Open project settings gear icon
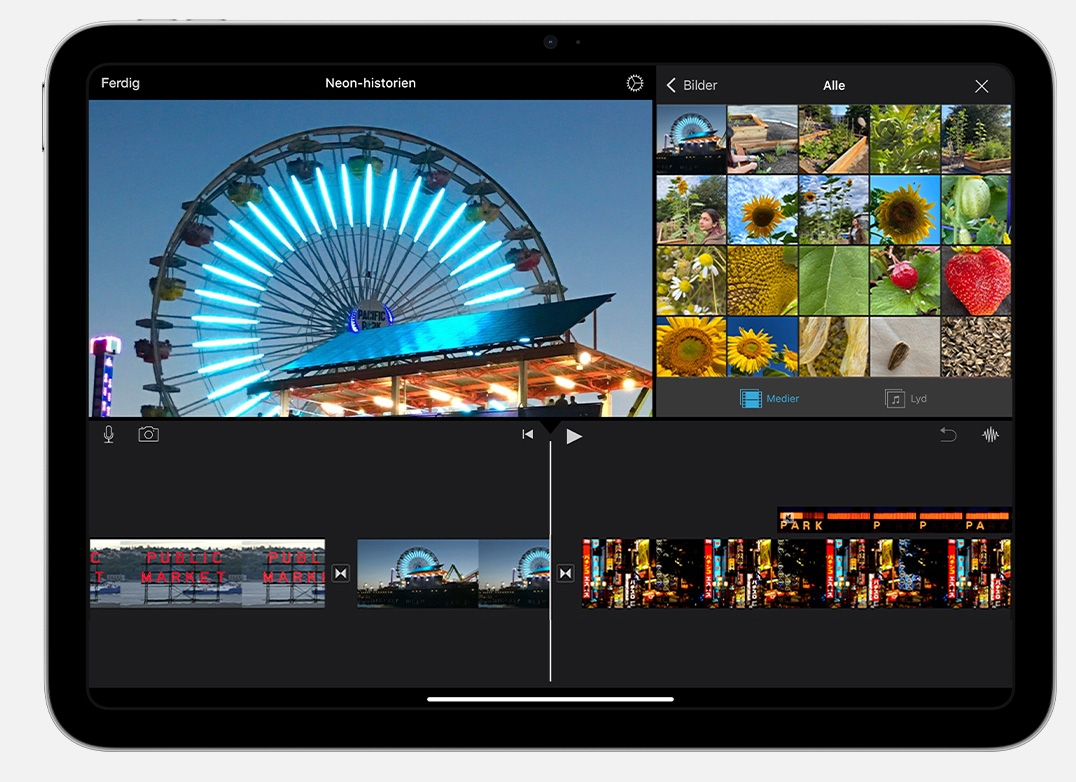Image resolution: width=1076 pixels, height=782 pixels. (x=635, y=83)
